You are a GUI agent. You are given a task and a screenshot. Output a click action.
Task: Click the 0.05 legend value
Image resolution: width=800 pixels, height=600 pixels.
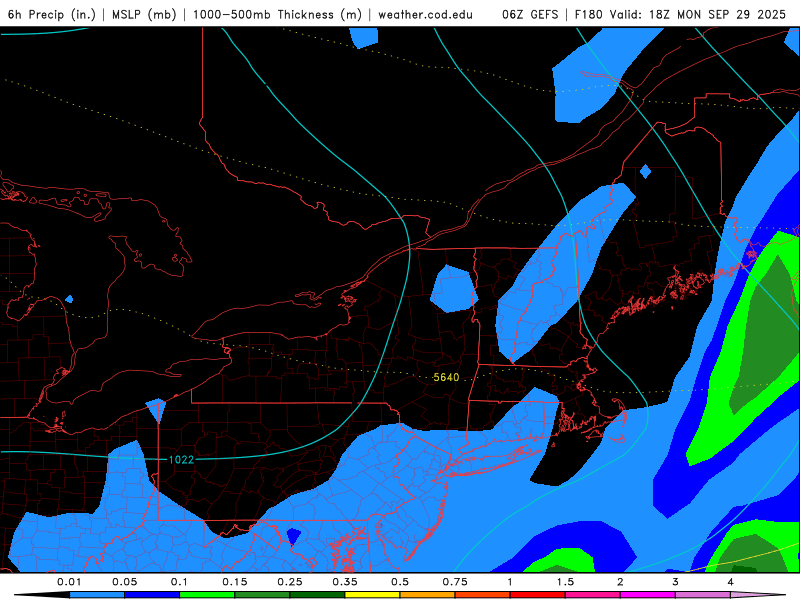[x=124, y=582]
